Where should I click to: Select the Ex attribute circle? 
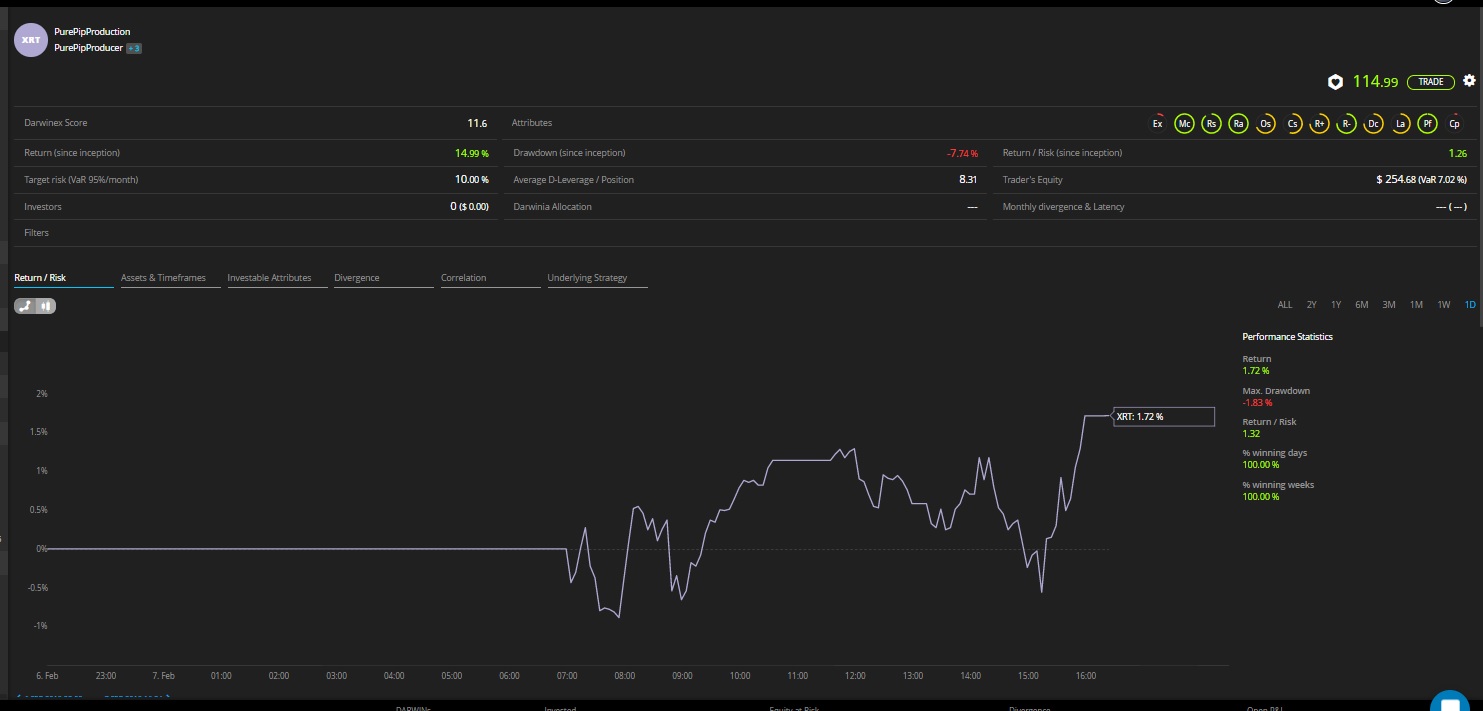click(x=1157, y=123)
